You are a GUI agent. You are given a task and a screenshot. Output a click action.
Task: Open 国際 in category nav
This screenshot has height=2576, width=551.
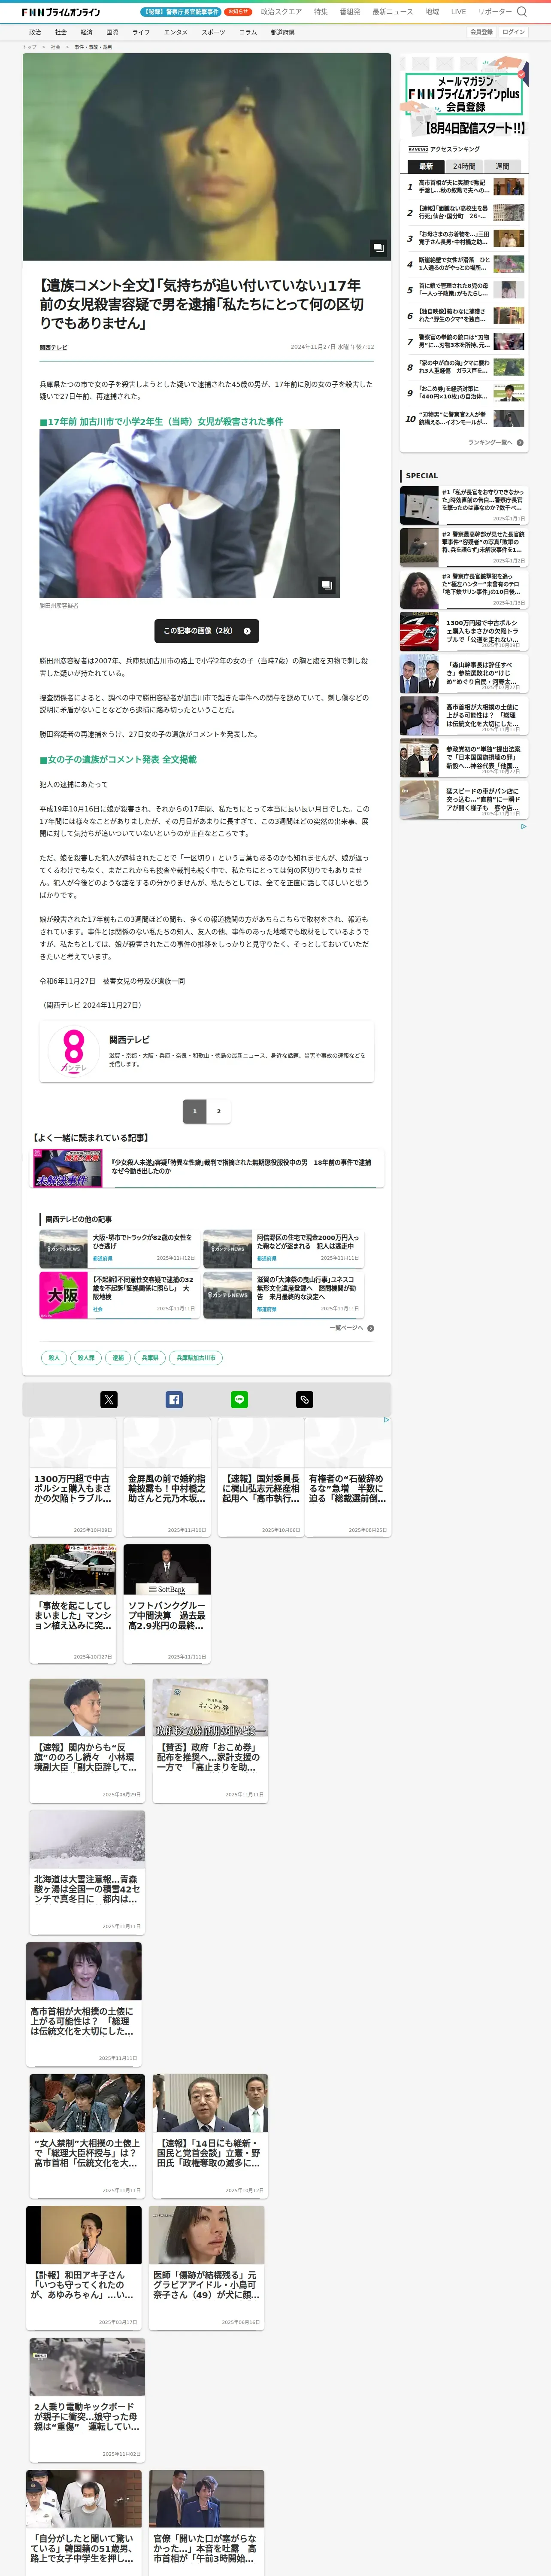(112, 32)
